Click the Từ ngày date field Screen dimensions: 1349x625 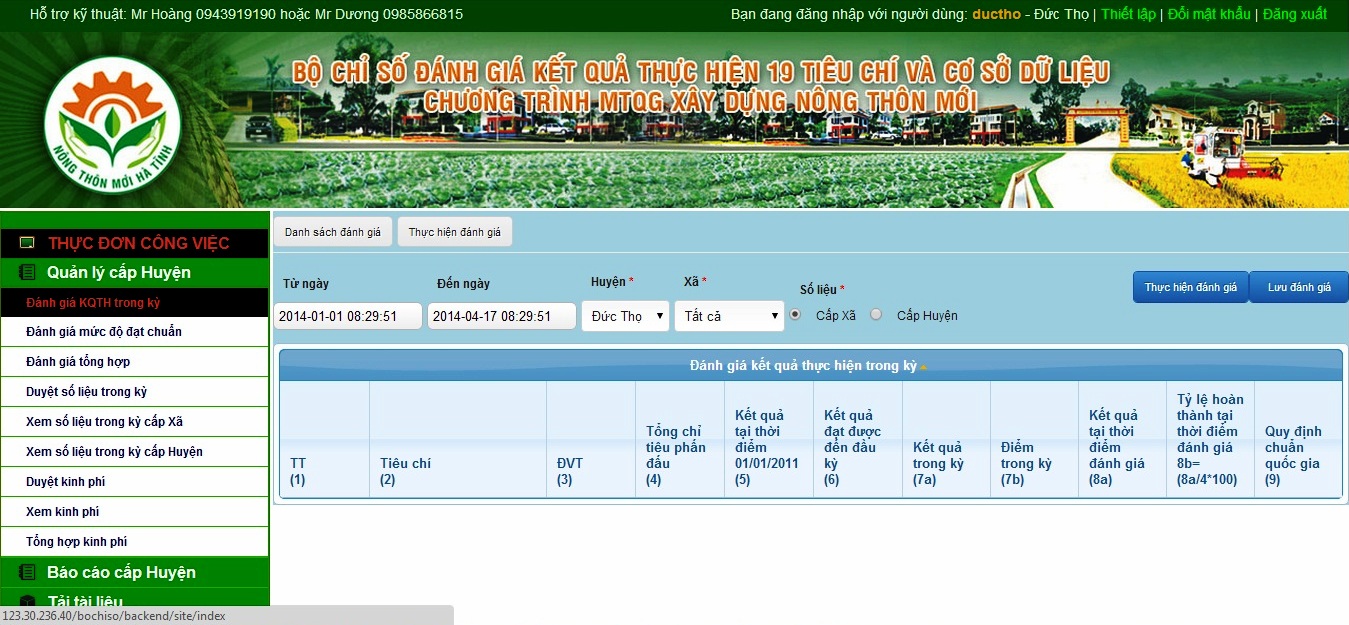coord(348,316)
